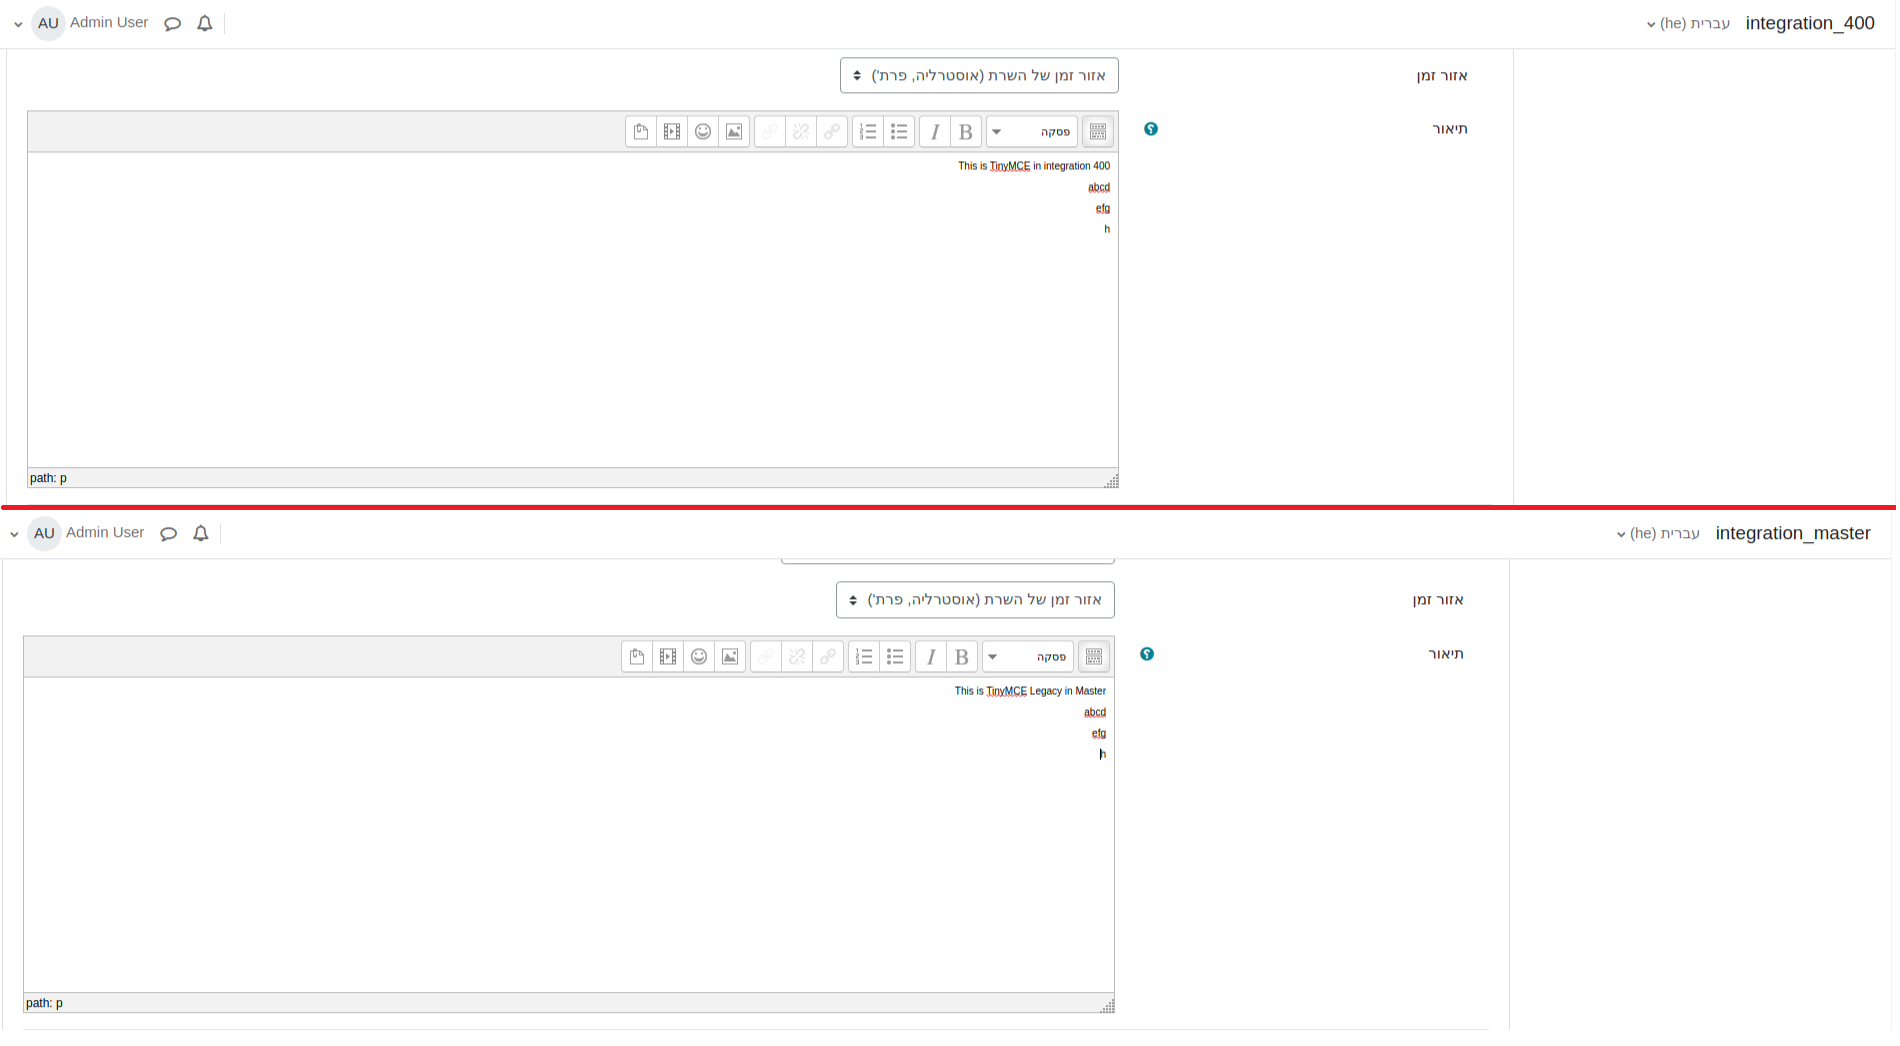Insert numbered list in integration_400 editor

(x=868, y=132)
